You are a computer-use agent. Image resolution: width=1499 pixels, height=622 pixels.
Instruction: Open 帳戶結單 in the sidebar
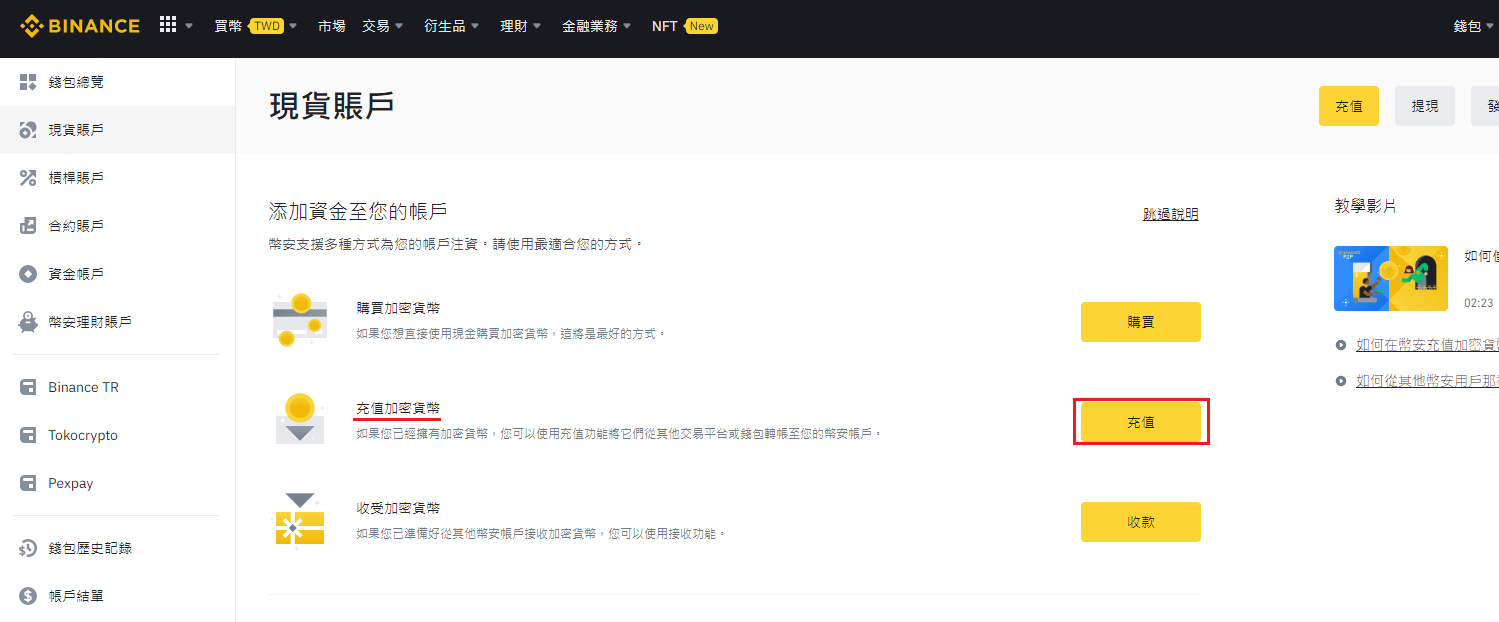click(x=118, y=596)
